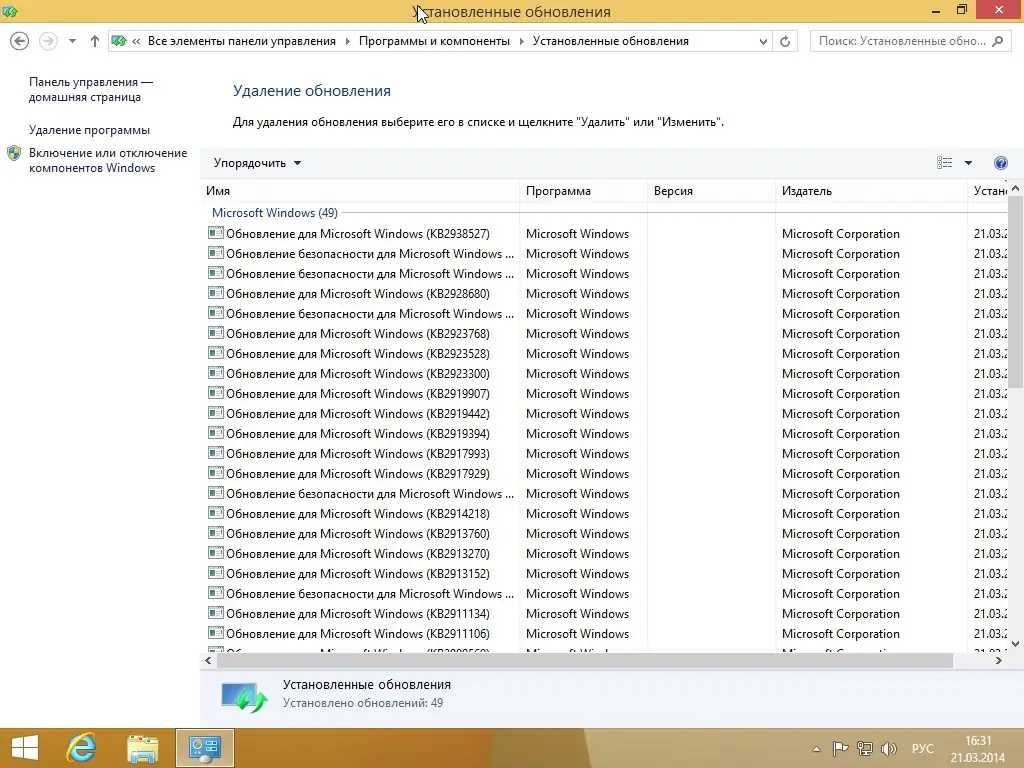Open File Explorer from taskbar

pyautogui.click(x=143, y=748)
